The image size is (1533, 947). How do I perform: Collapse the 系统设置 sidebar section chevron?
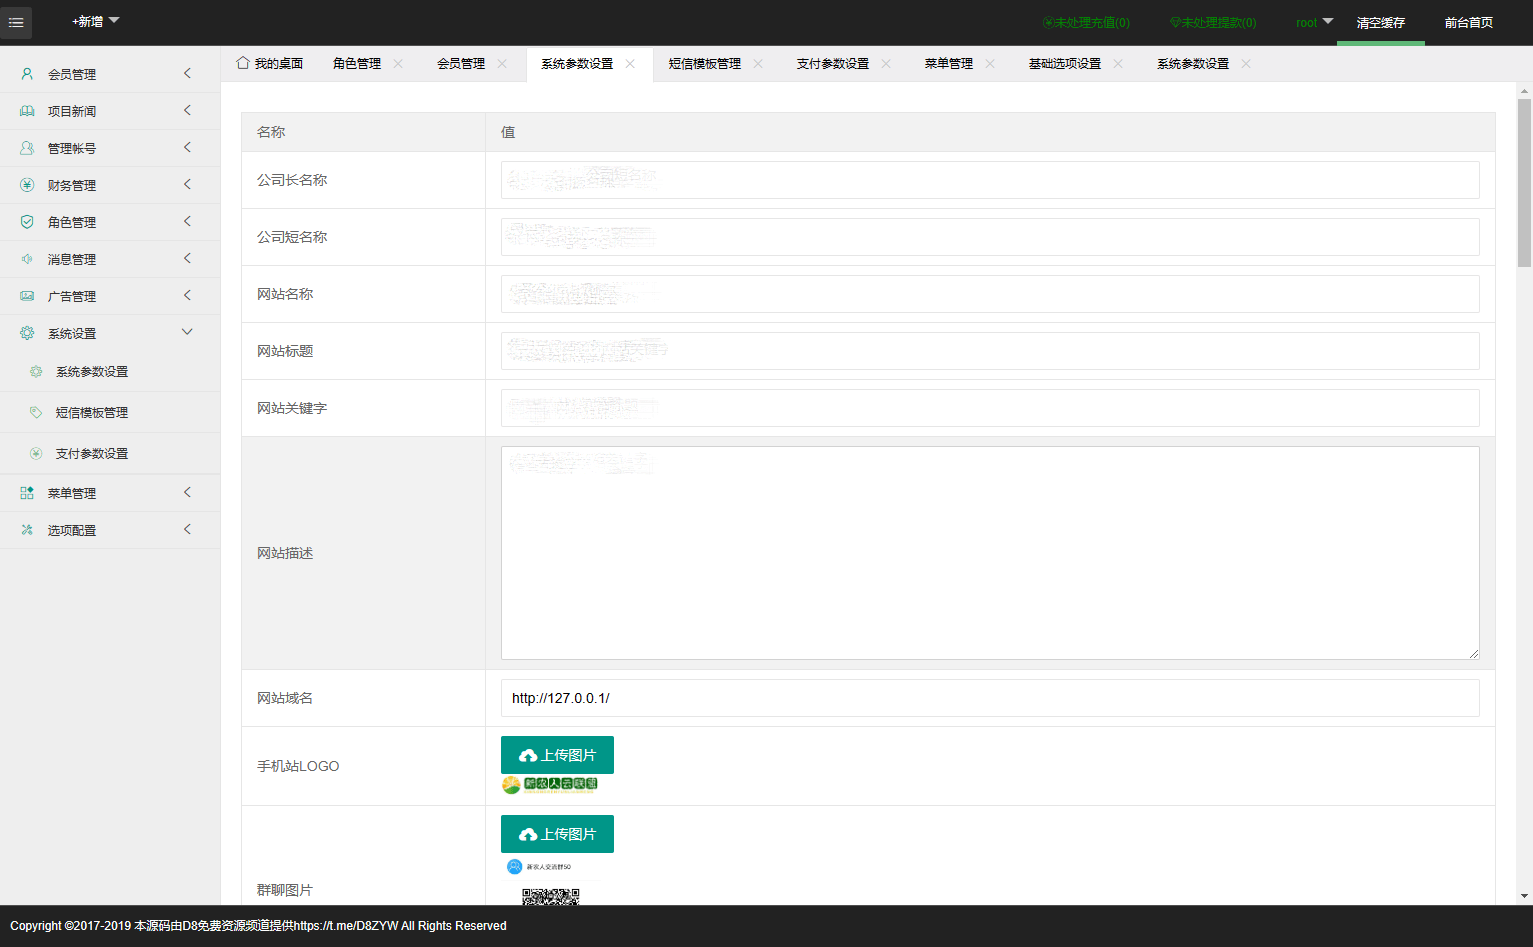coord(187,332)
